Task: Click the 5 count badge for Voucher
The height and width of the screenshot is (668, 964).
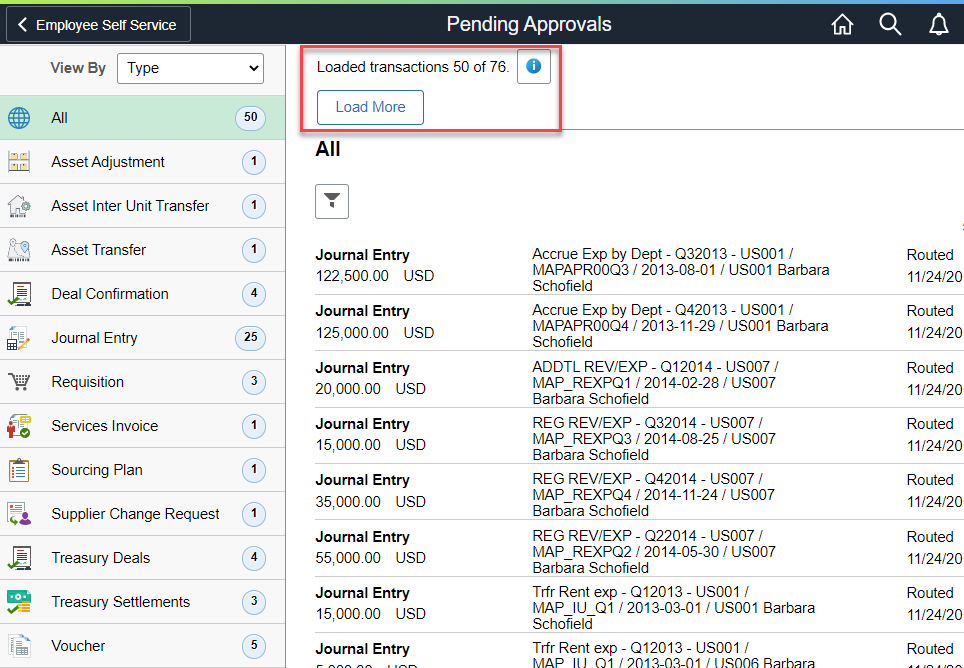Action: point(254,645)
